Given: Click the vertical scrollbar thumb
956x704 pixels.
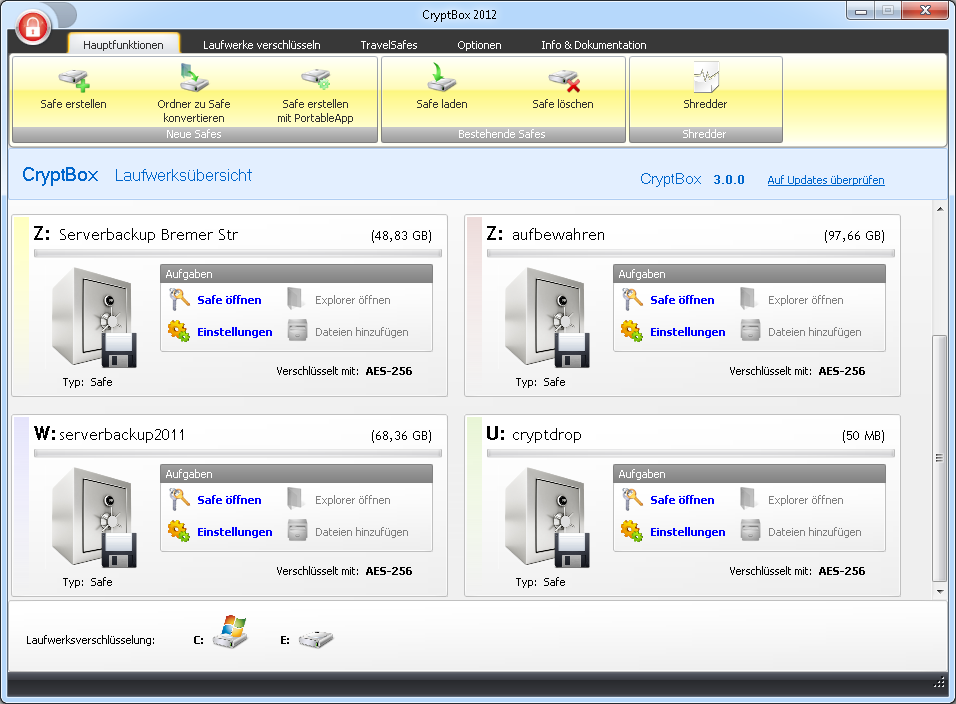Looking at the screenshot, I should [940, 458].
